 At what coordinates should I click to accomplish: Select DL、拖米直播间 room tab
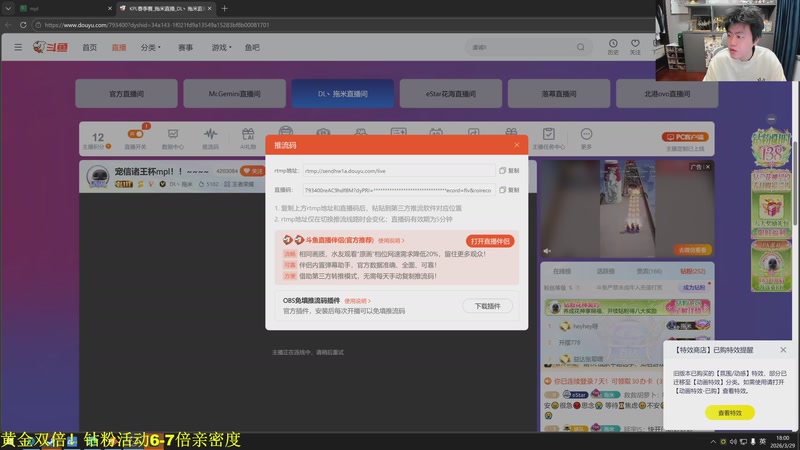point(343,93)
